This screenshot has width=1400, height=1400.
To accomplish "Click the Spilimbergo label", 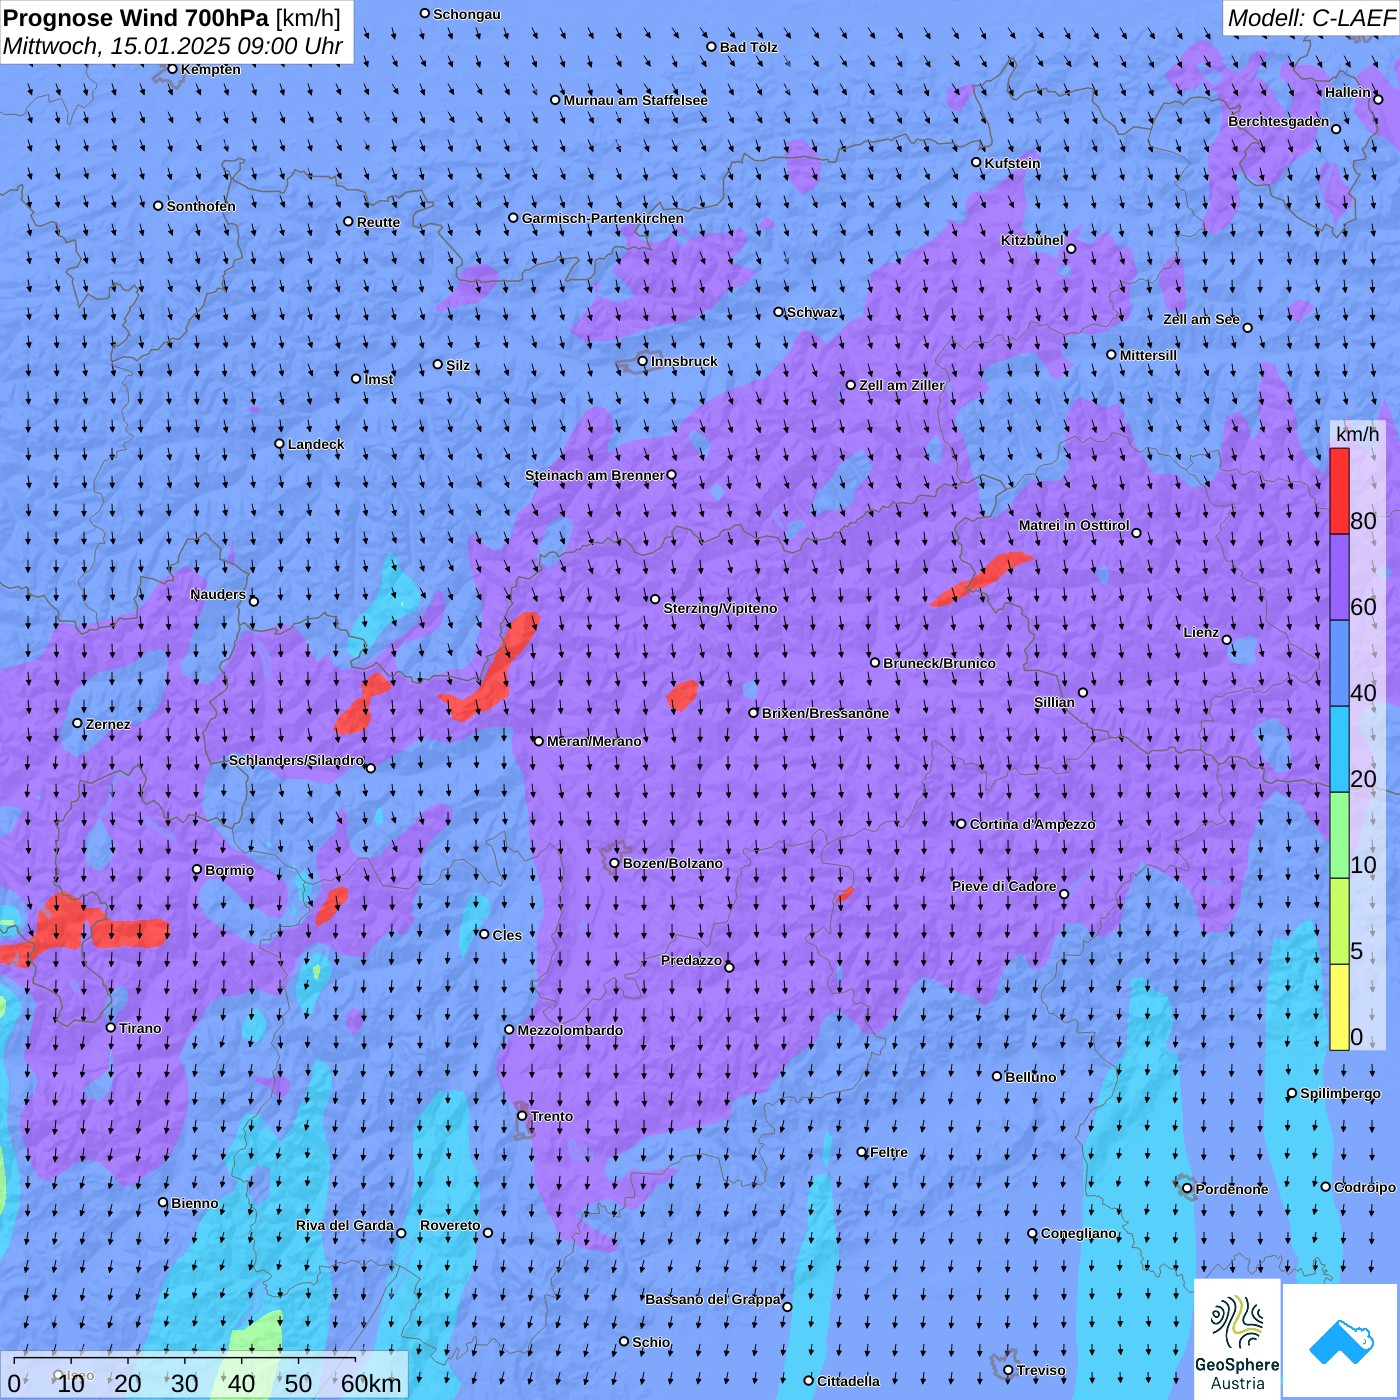I will pyautogui.click(x=1341, y=1093).
